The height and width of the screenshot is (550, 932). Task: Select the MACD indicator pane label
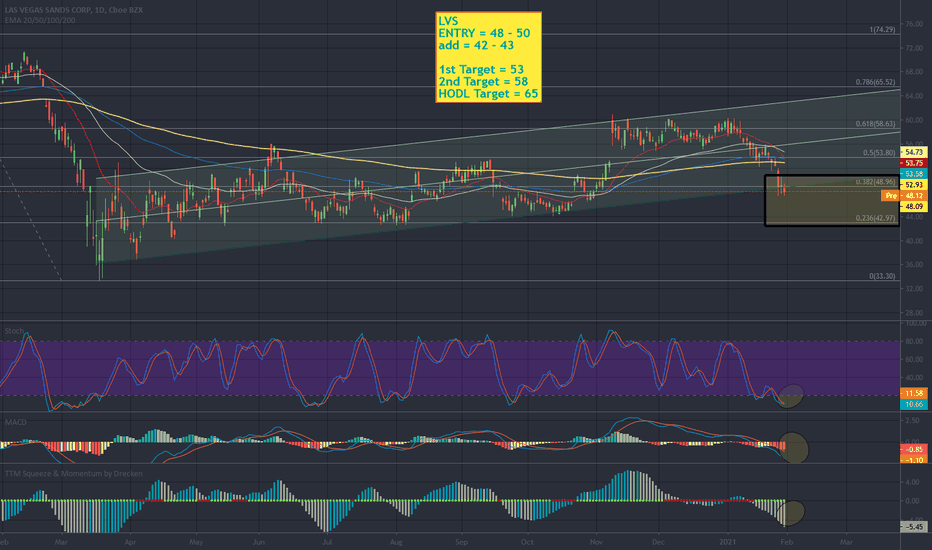15,422
